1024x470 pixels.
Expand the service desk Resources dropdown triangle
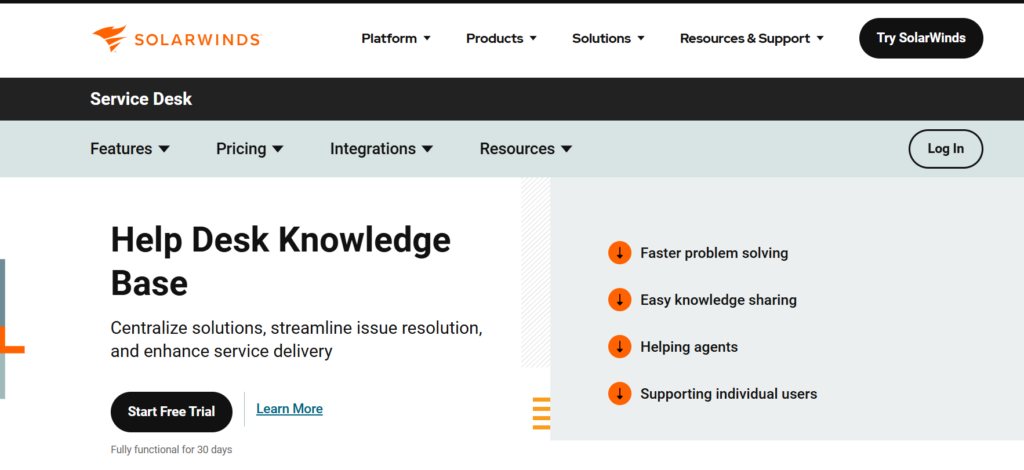566,149
